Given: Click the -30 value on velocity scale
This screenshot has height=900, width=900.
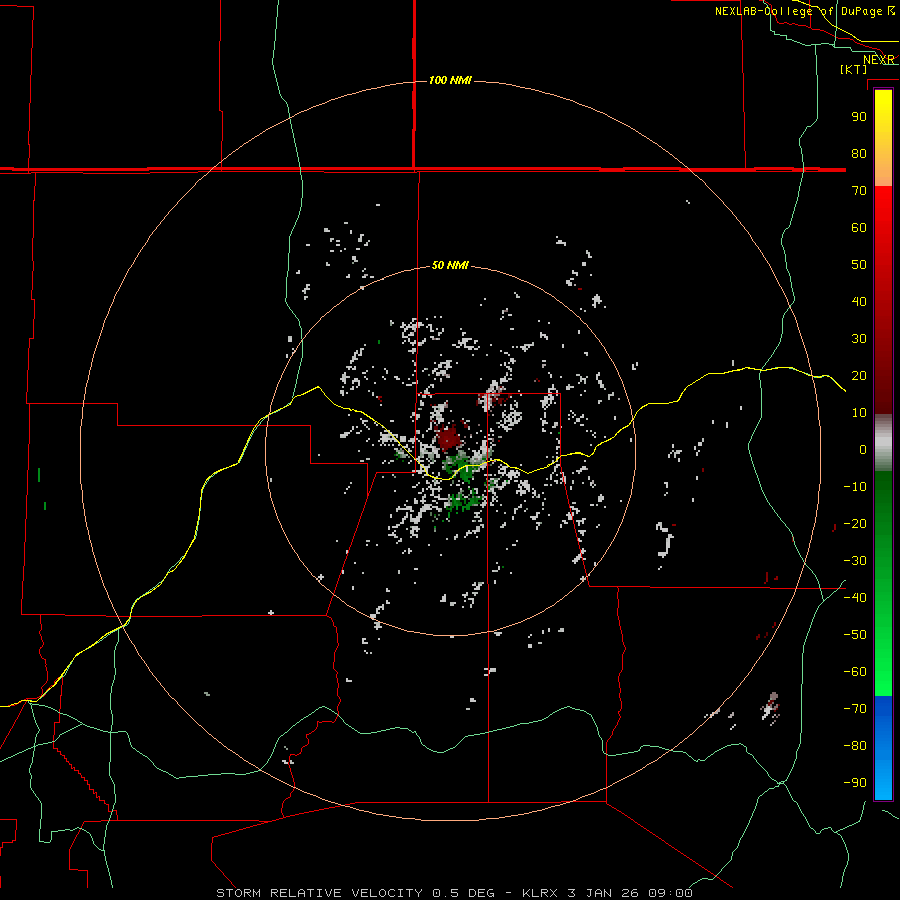Looking at the screenshot, I should 855,561.
